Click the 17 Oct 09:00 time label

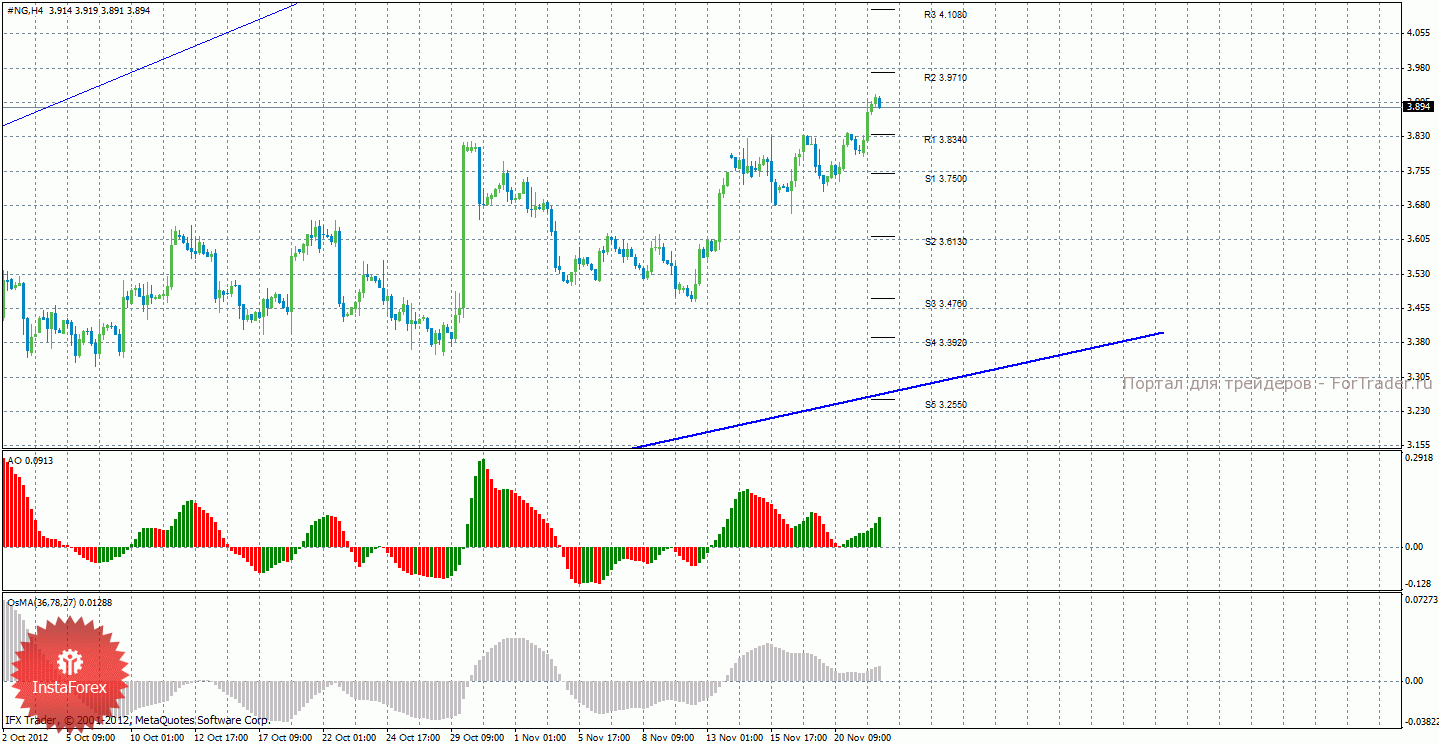coord(285,738)
